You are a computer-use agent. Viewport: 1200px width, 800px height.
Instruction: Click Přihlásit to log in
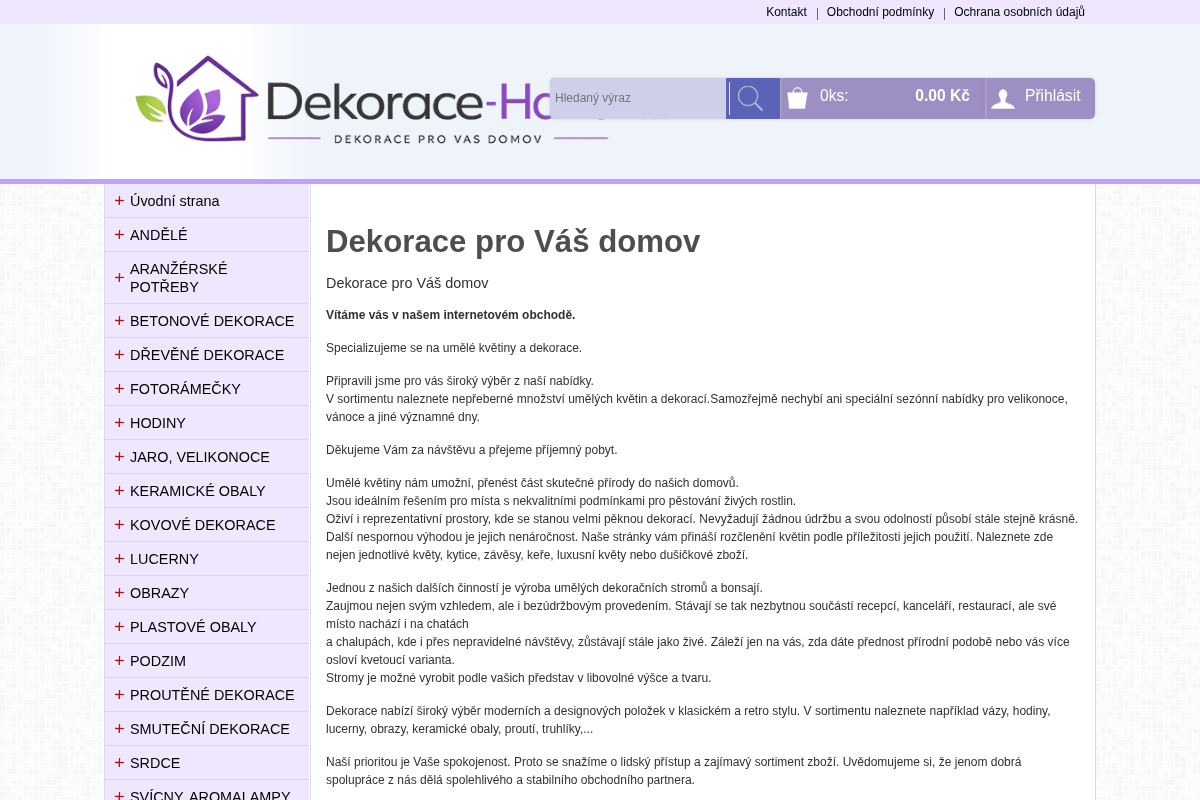tap(1052, 96)
